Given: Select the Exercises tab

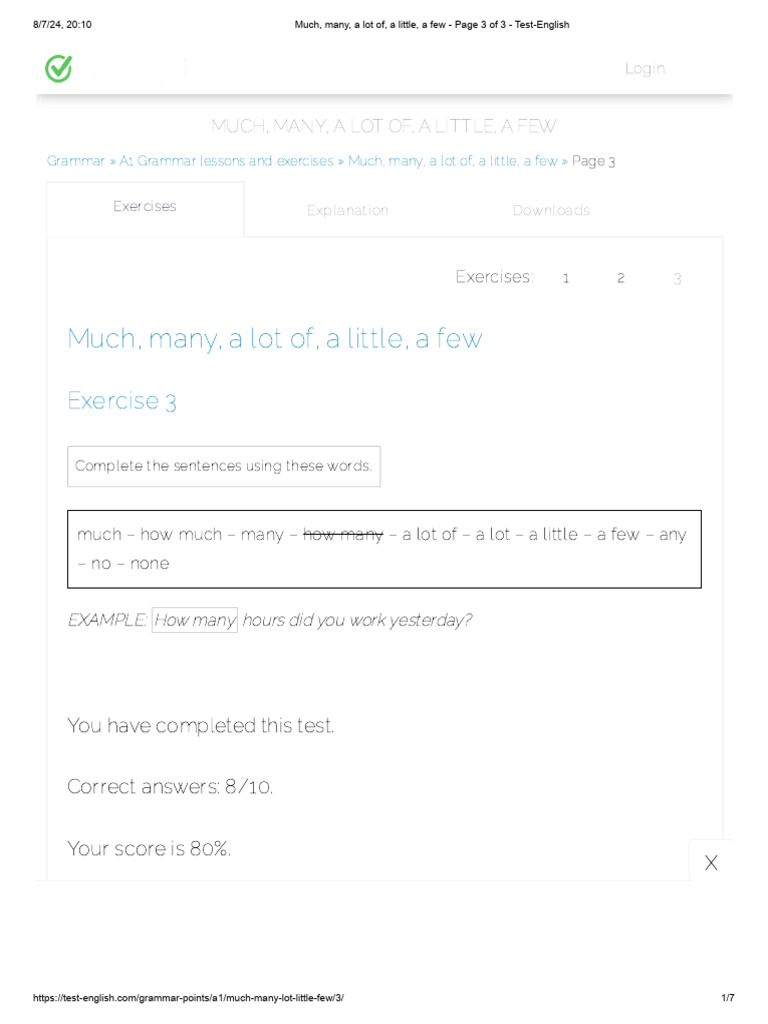Looking at the screenshot, I should click(x=145, y=207).
